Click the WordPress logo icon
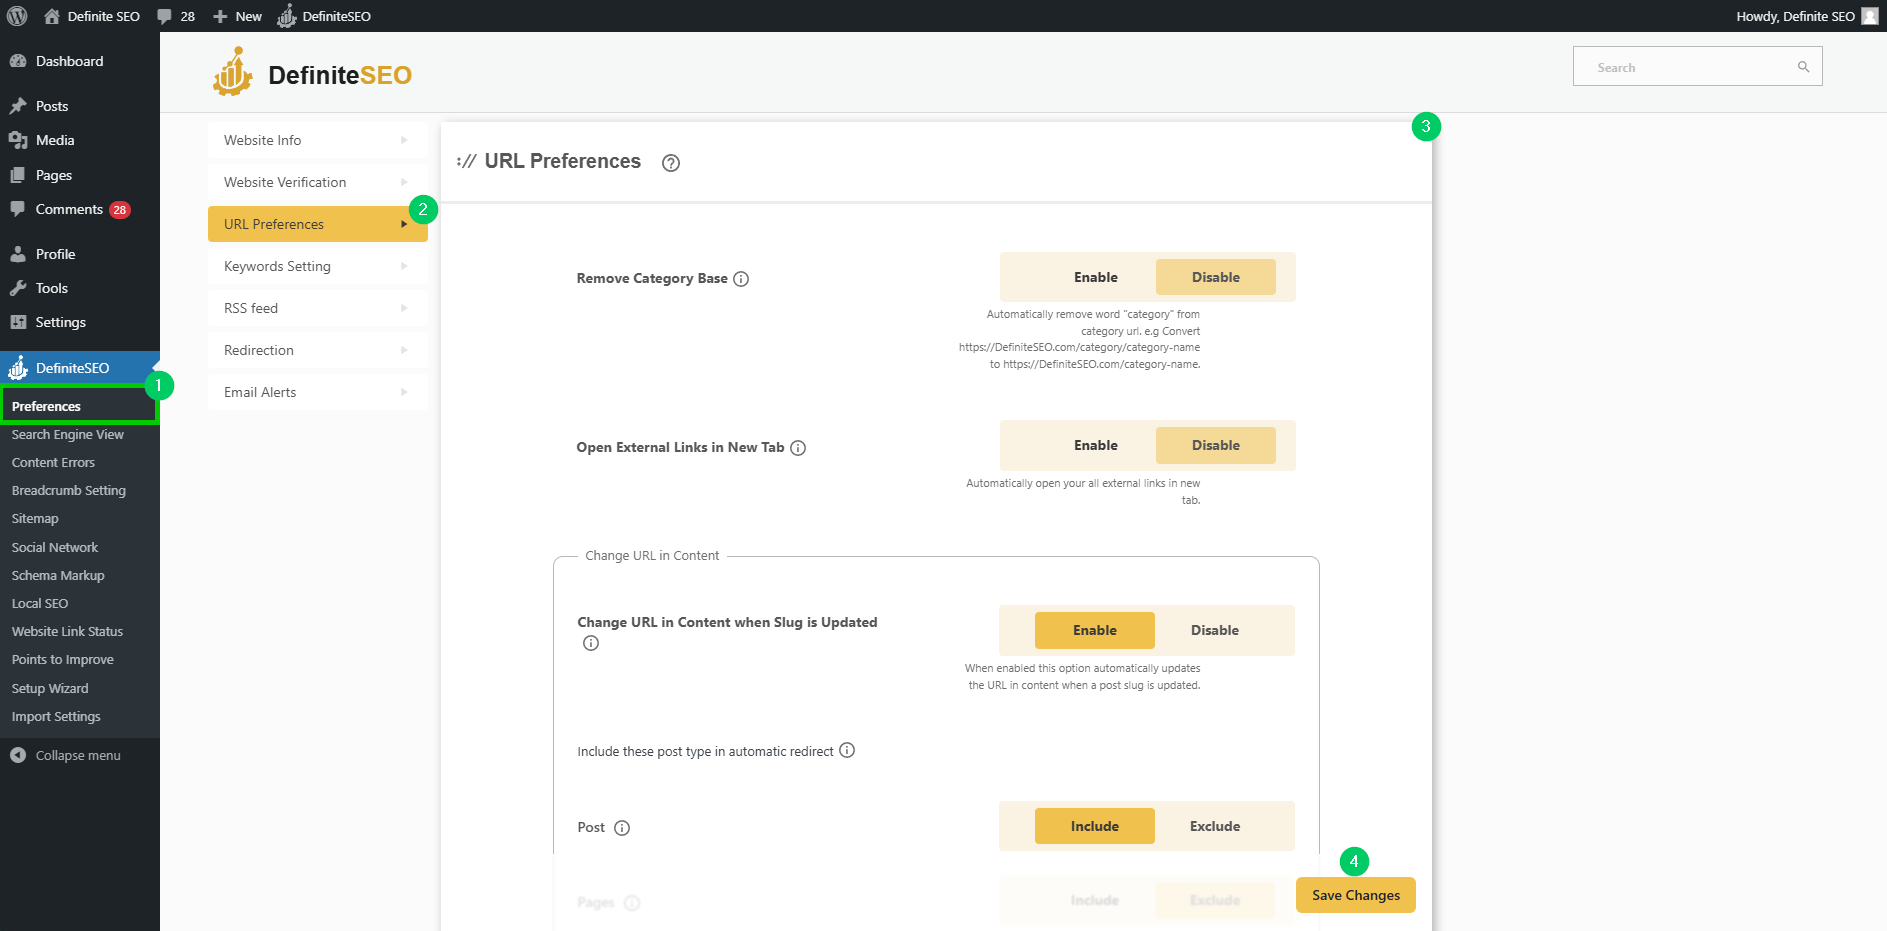1887x931 pixels. tap(17, 16)
